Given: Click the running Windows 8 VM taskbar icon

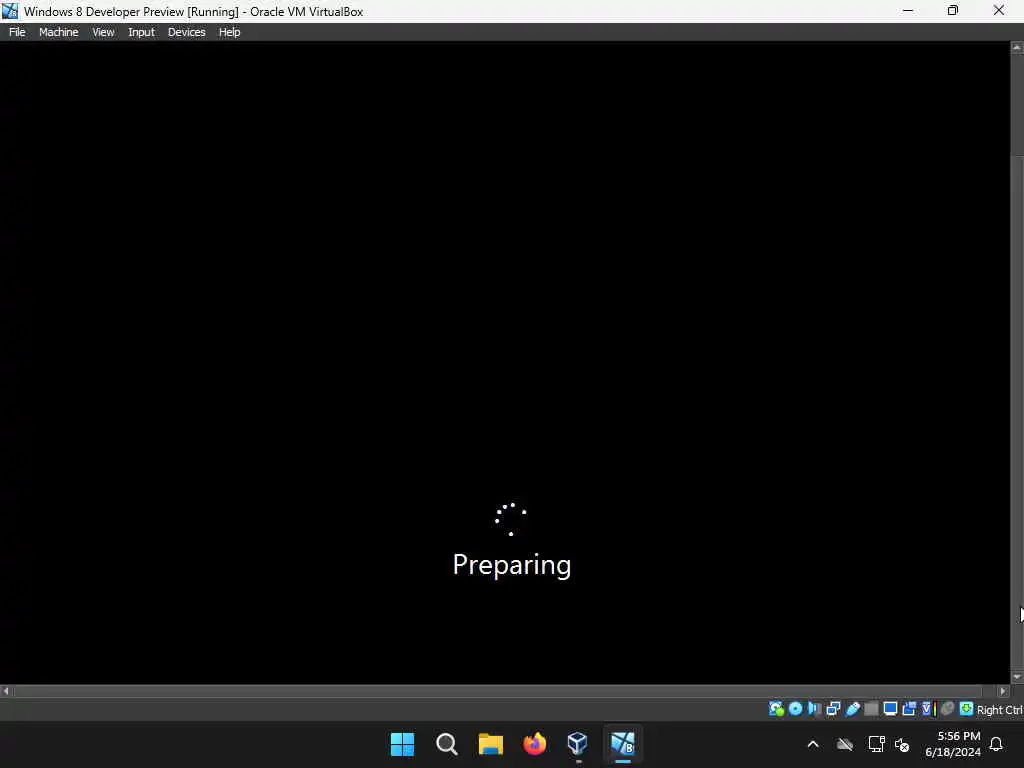Looking at the screenshot, I should (x=622, y=744).
